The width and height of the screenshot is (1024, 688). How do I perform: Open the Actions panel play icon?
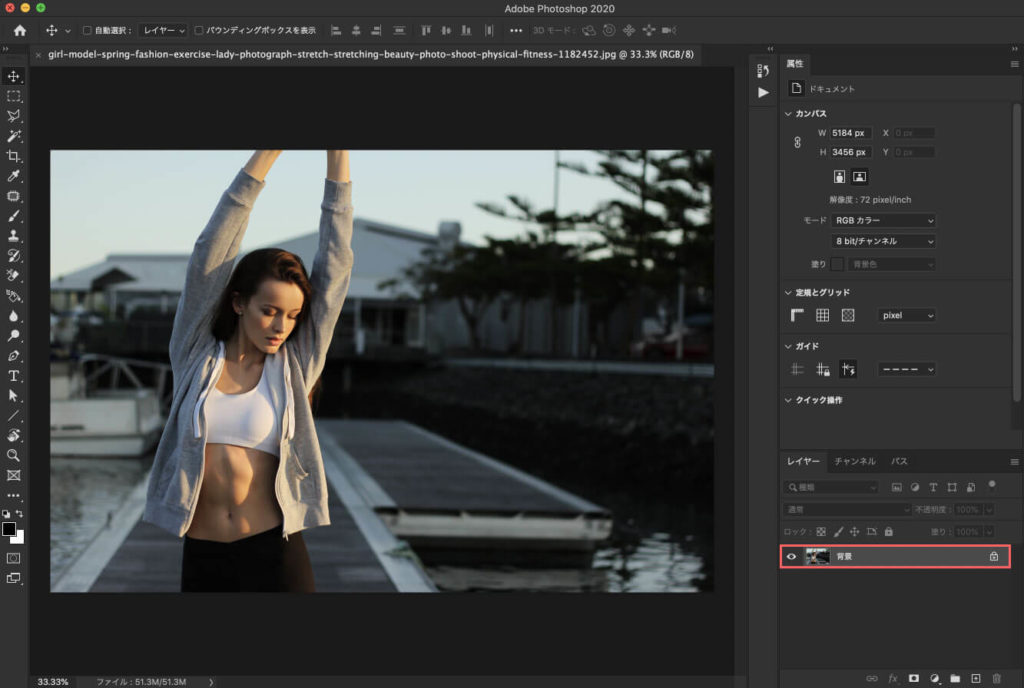click(x=763, y=93)
